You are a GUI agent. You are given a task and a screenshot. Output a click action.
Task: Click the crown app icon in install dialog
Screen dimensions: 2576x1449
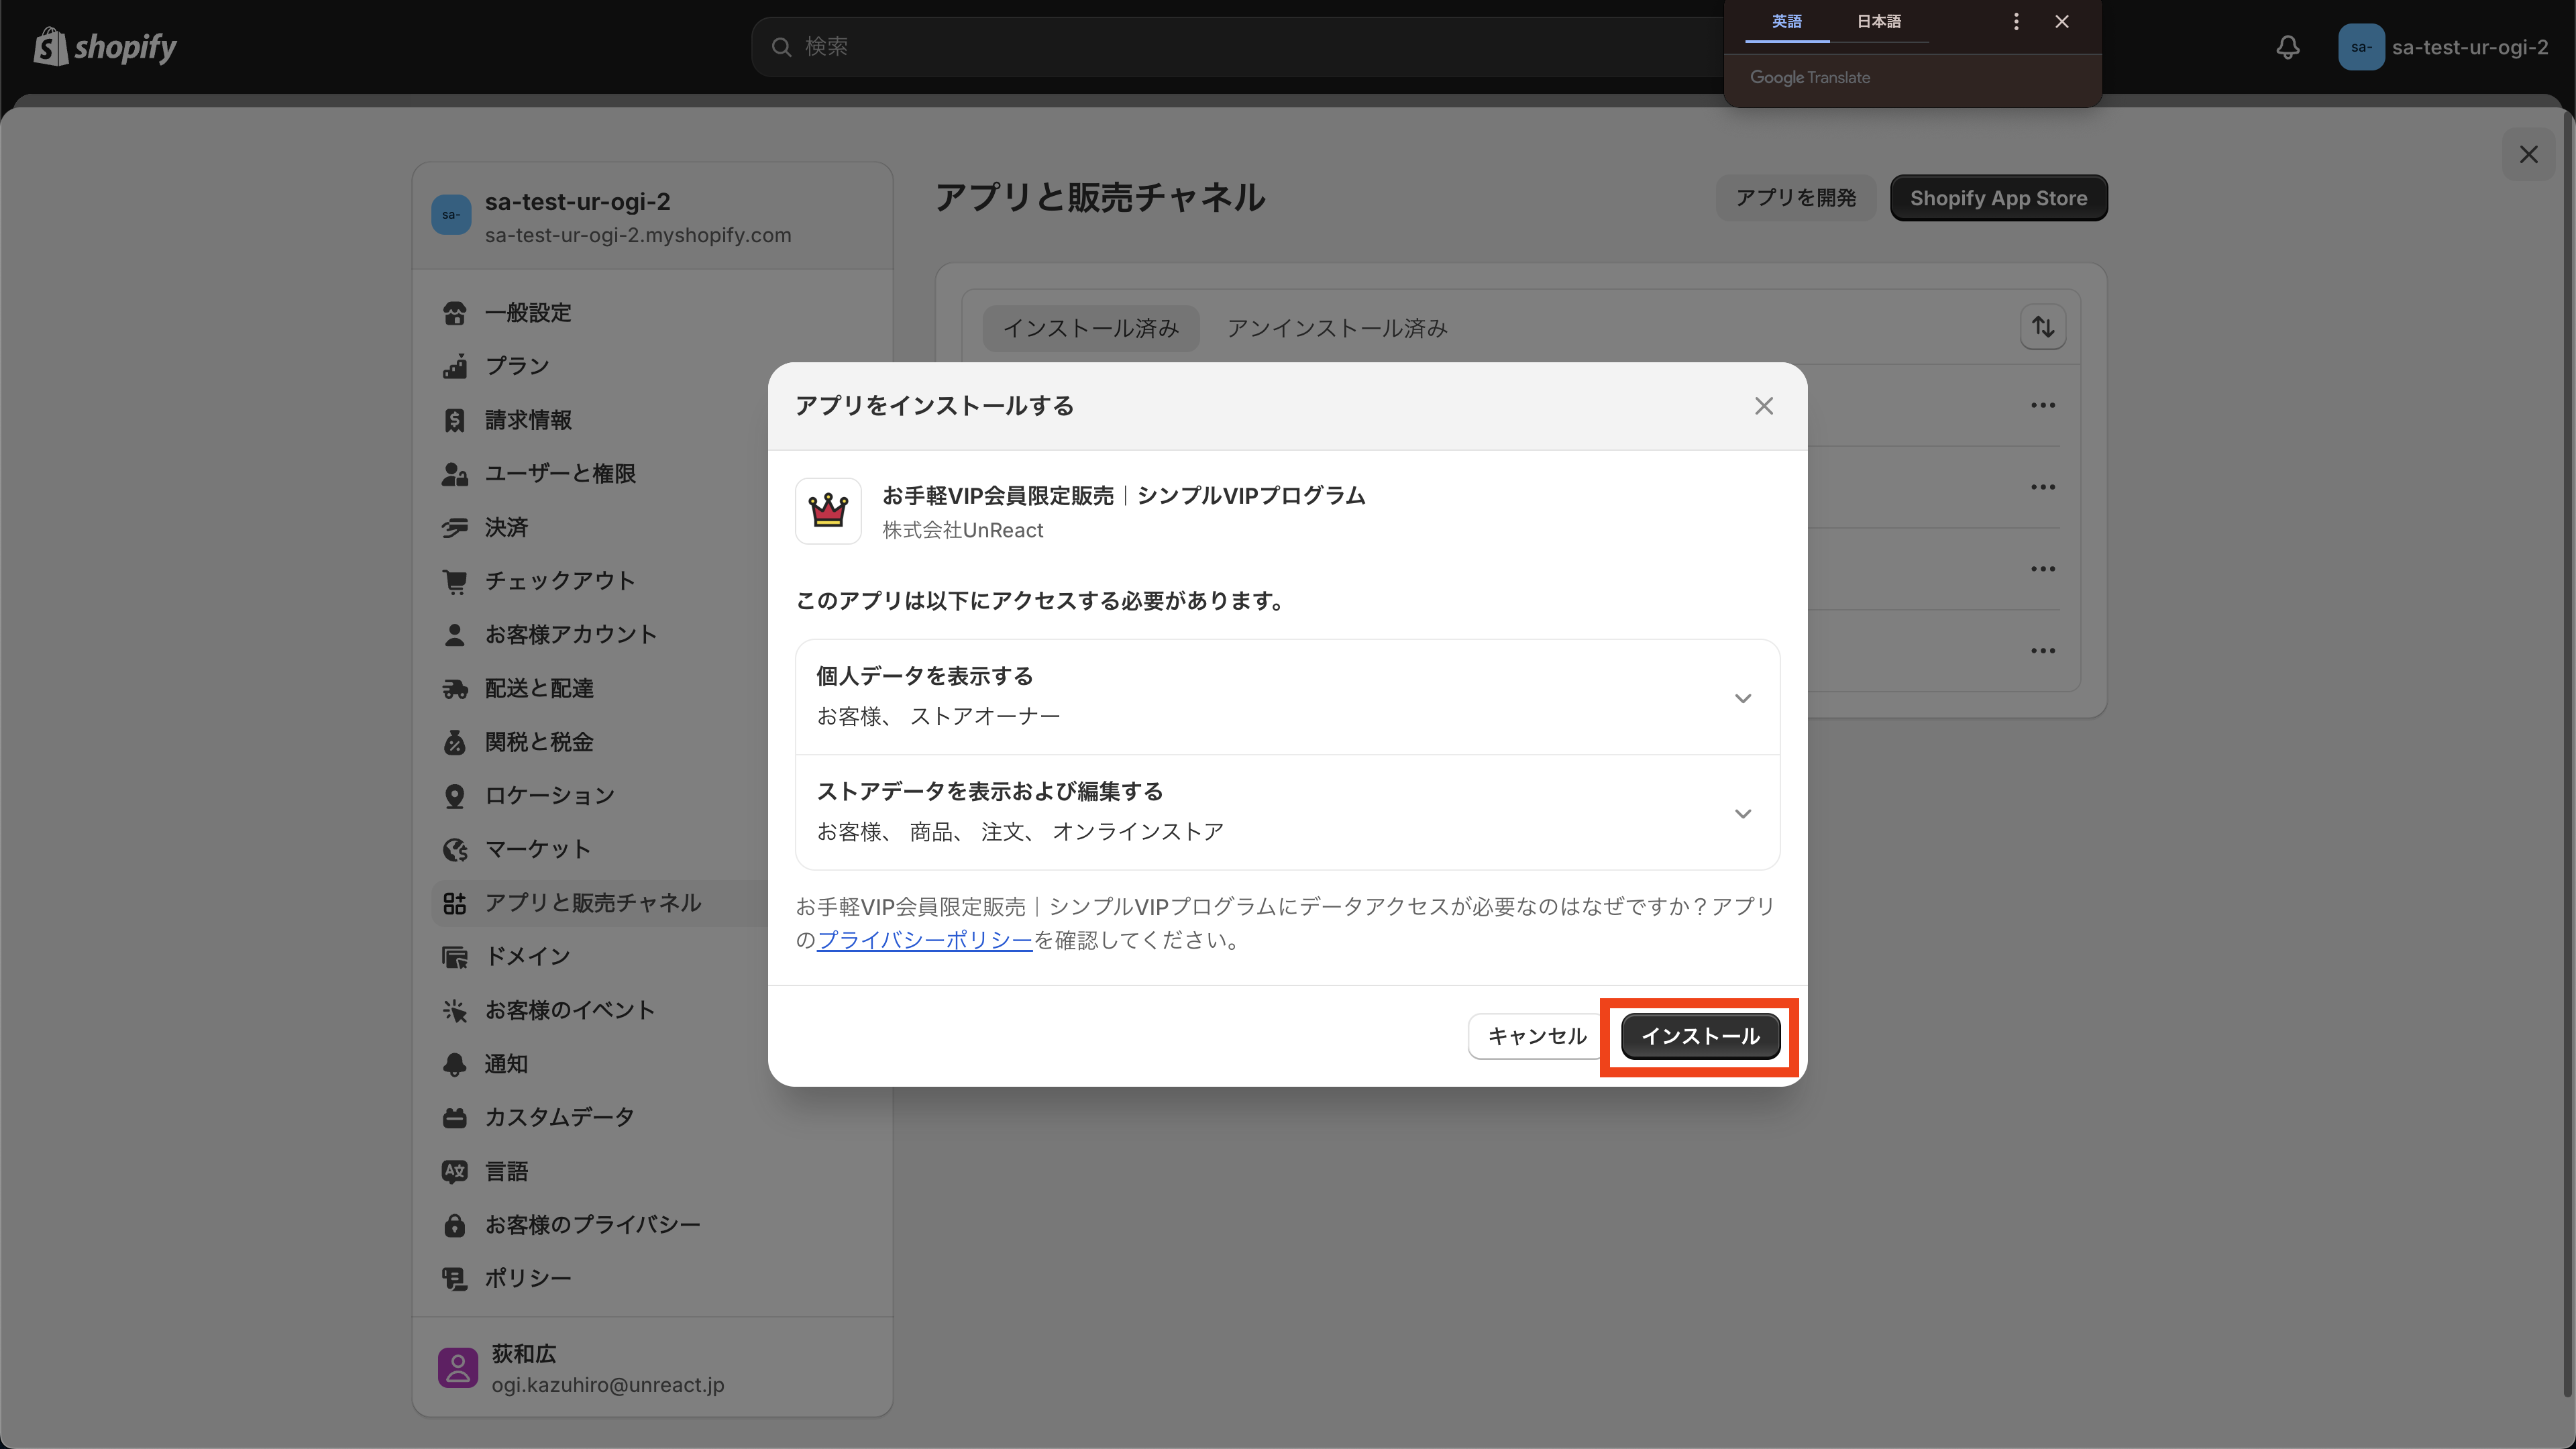(828, 511)
